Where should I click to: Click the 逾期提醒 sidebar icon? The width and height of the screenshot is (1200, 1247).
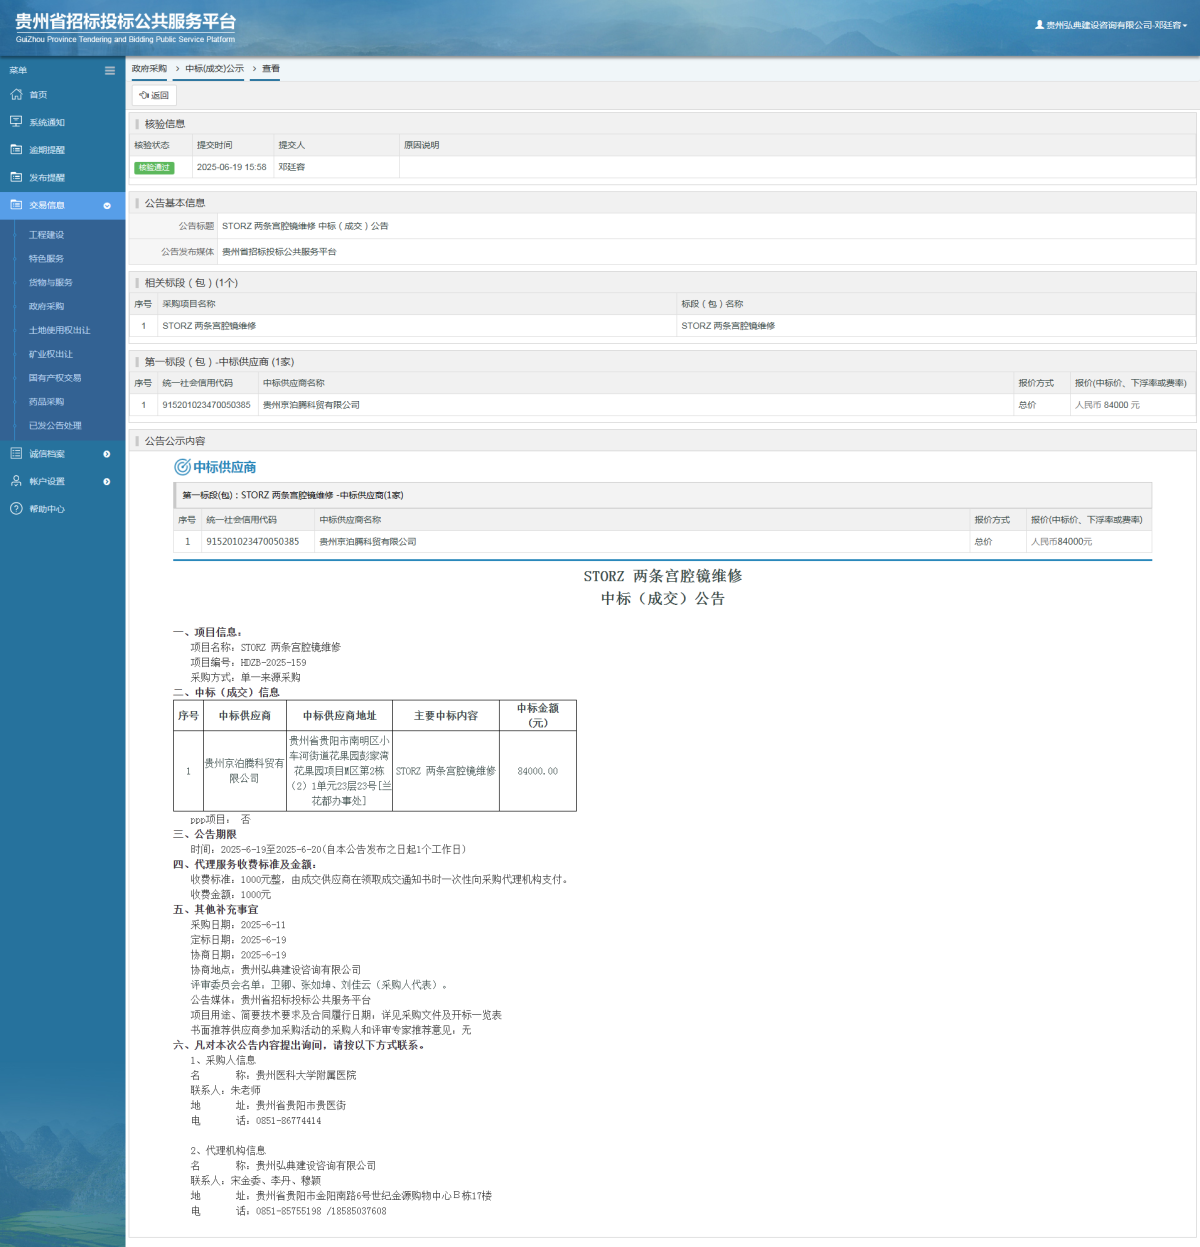coord(16,150)
